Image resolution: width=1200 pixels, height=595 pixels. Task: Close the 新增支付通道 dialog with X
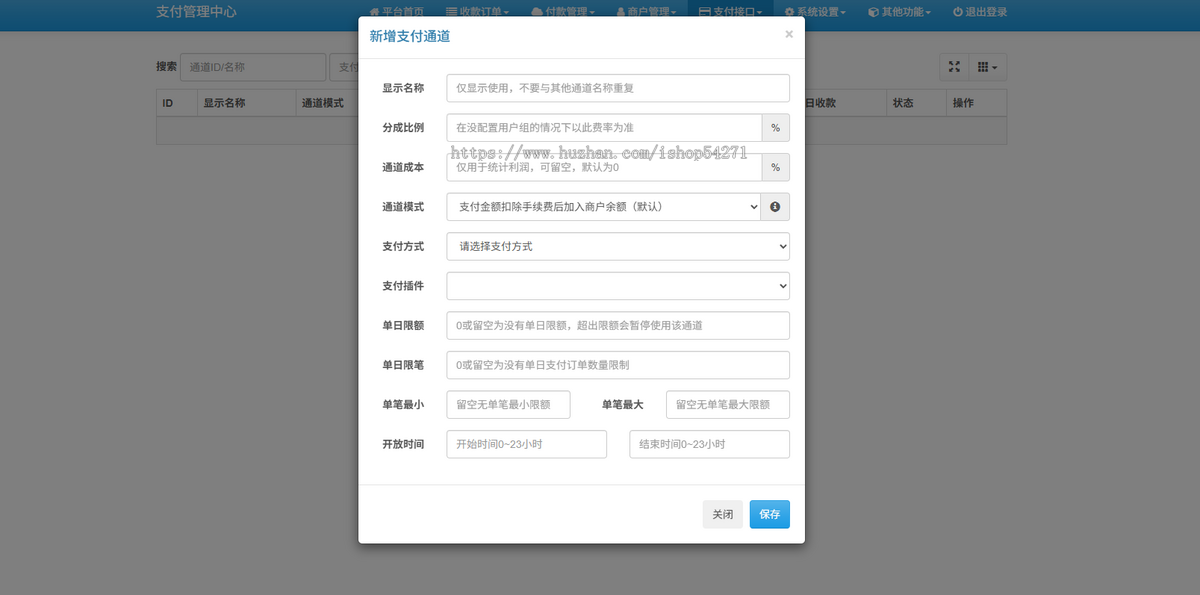(x=789, y=34)
